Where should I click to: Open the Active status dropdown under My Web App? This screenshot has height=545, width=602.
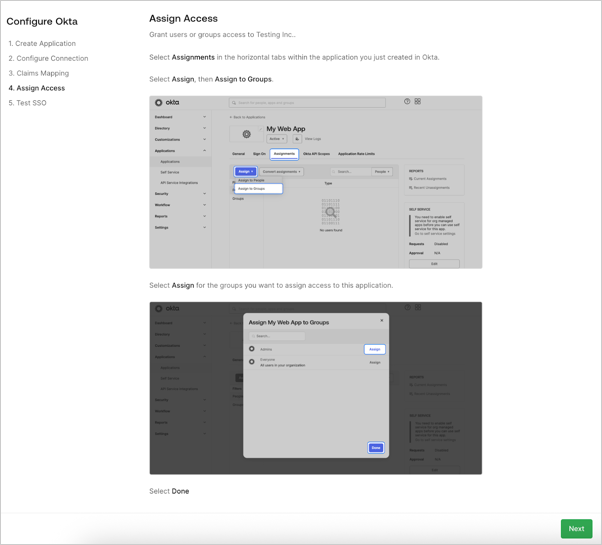click(276, 139)
